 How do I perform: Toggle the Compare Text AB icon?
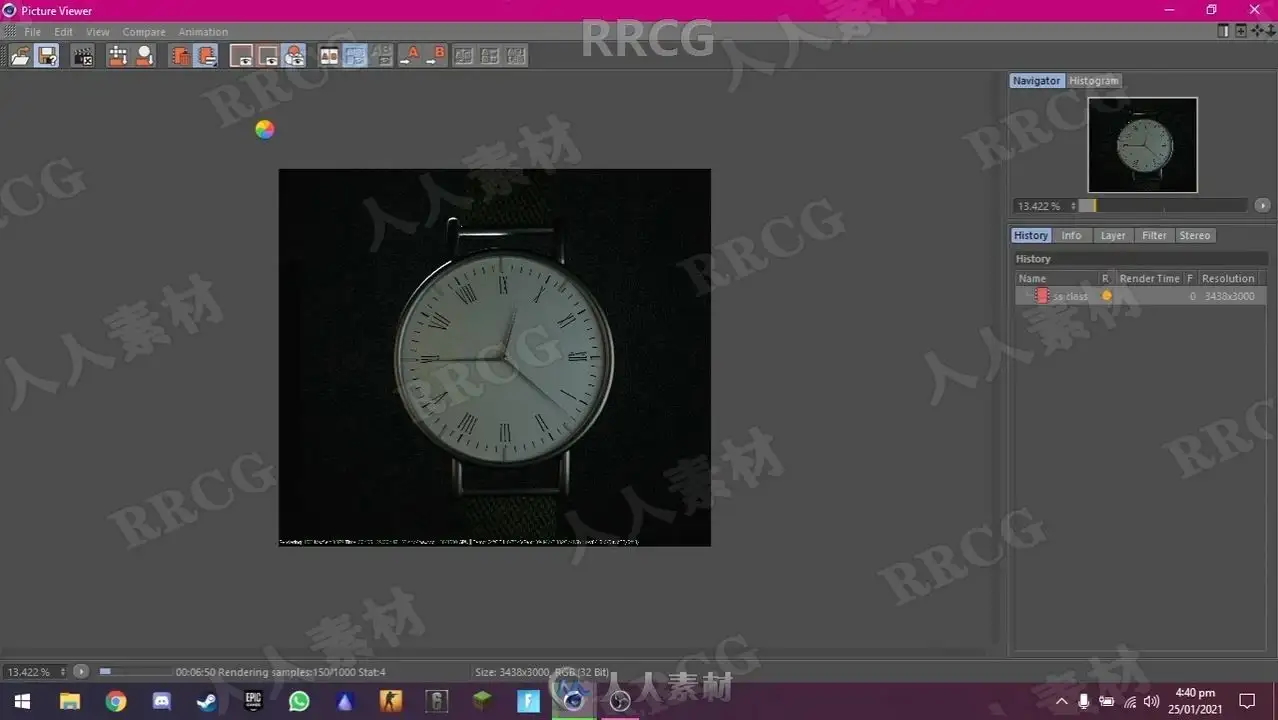point(381,56)
